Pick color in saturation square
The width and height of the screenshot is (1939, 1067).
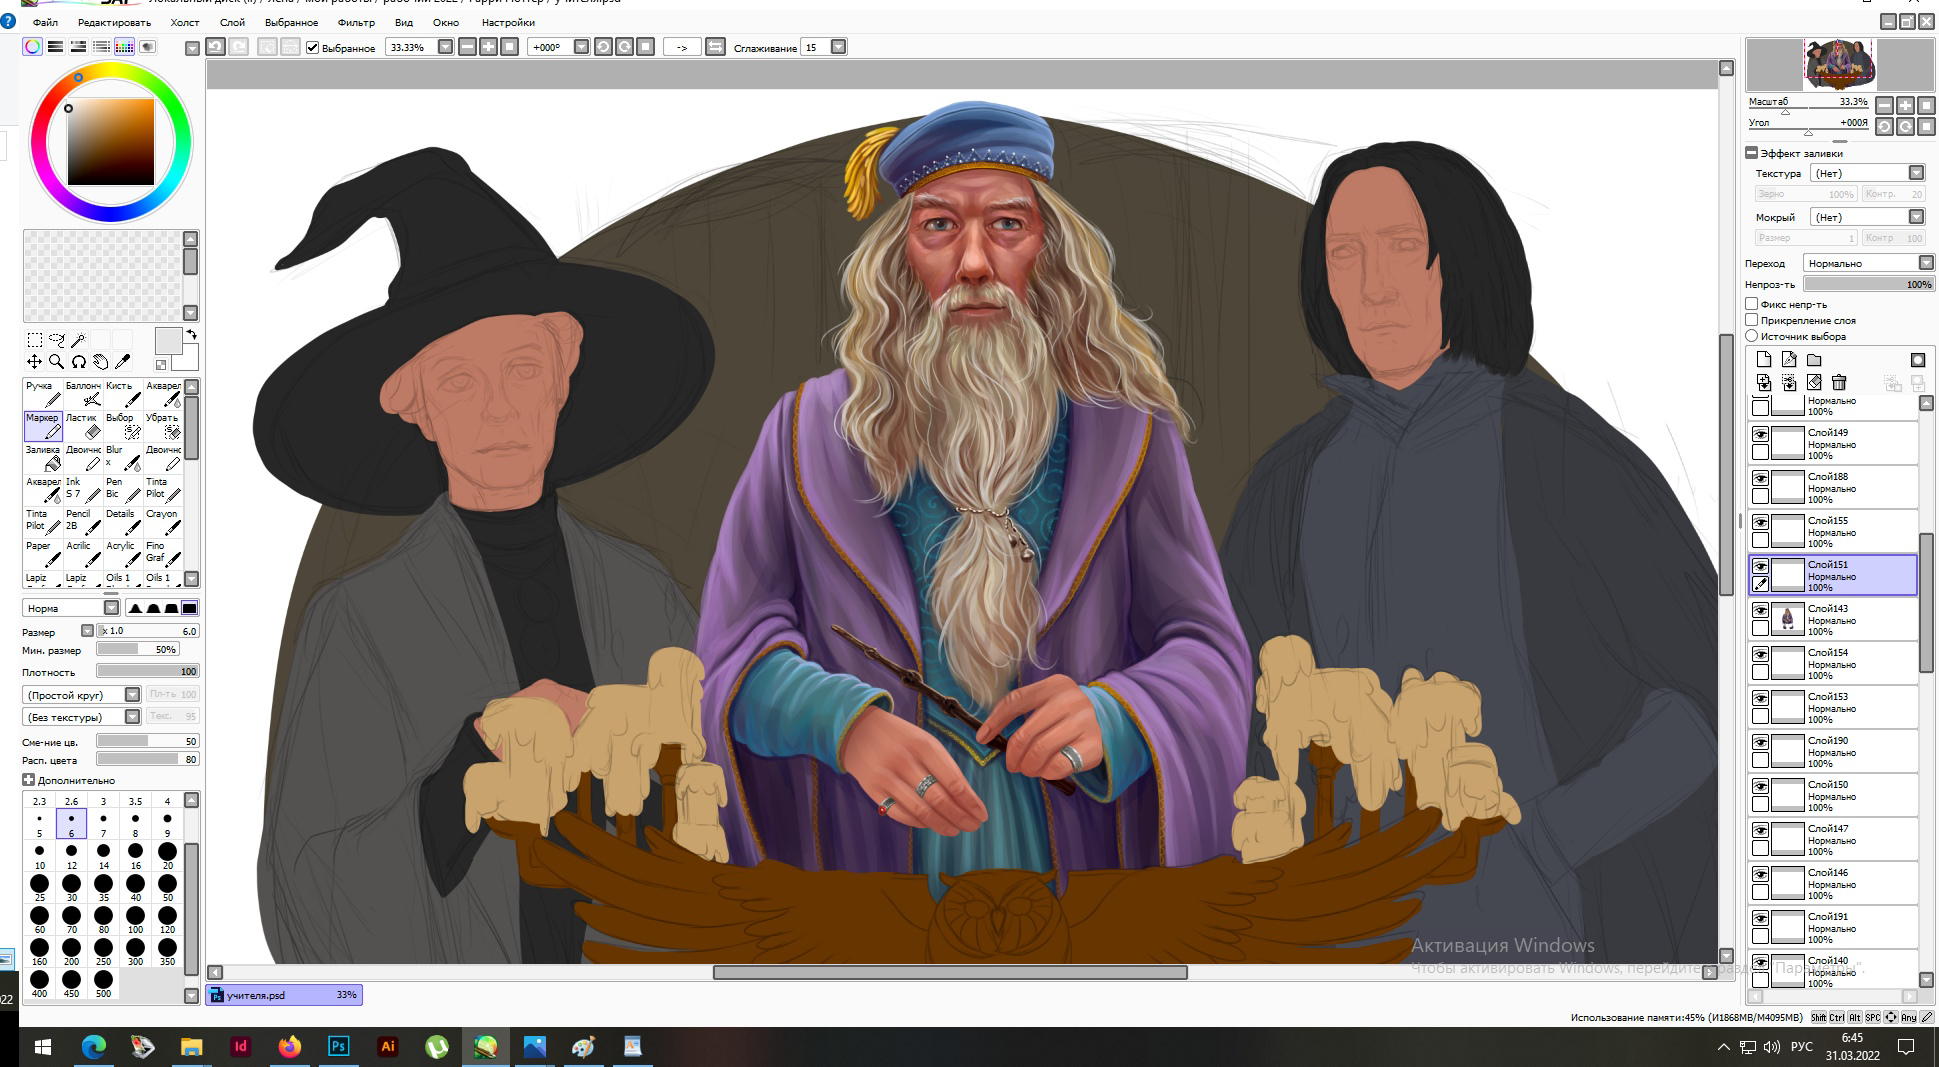111,141
